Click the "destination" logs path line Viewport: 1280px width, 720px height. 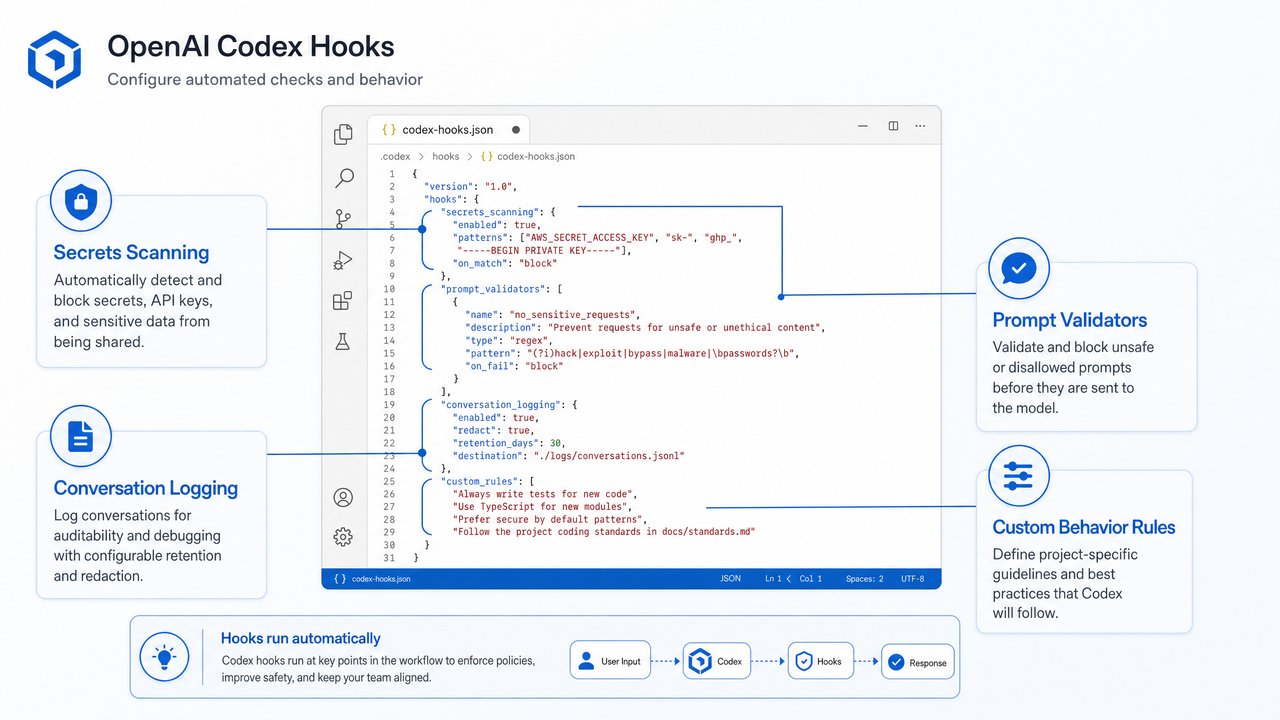coord(568,456)
